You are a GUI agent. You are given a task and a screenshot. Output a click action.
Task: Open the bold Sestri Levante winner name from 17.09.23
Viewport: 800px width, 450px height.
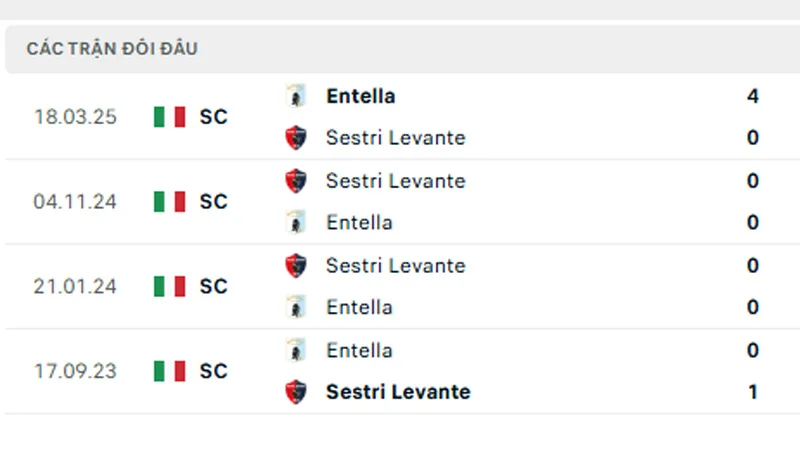coord(397,392)
